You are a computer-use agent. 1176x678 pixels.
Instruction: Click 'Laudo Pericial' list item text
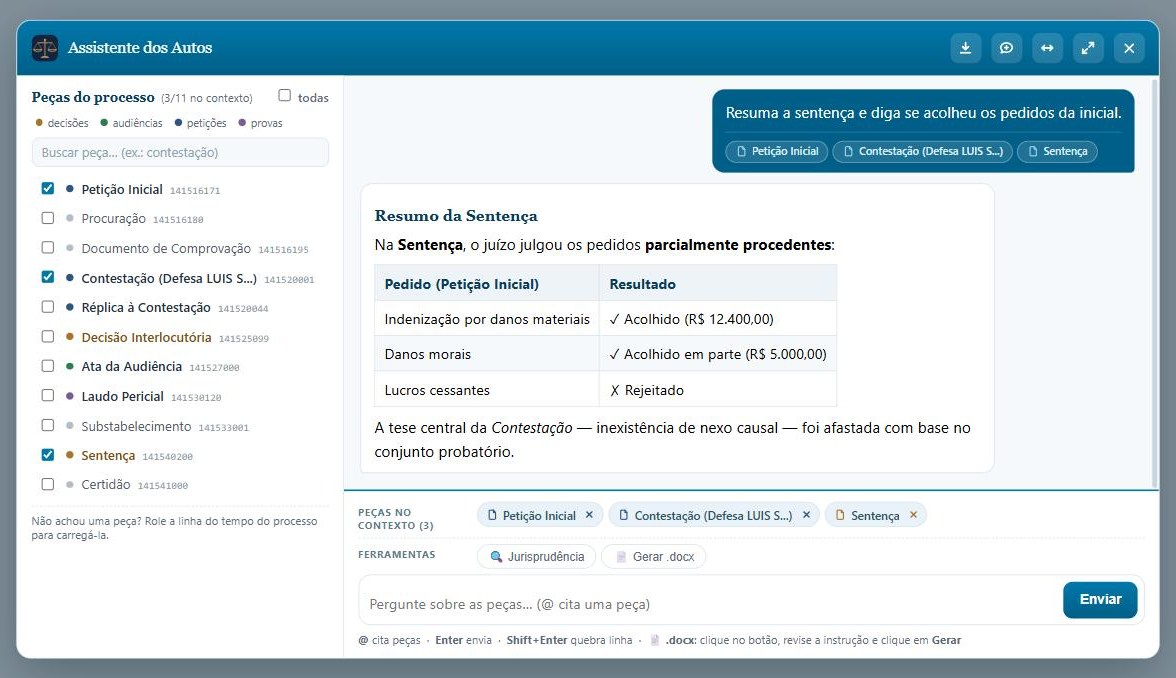tap(122, 396)
